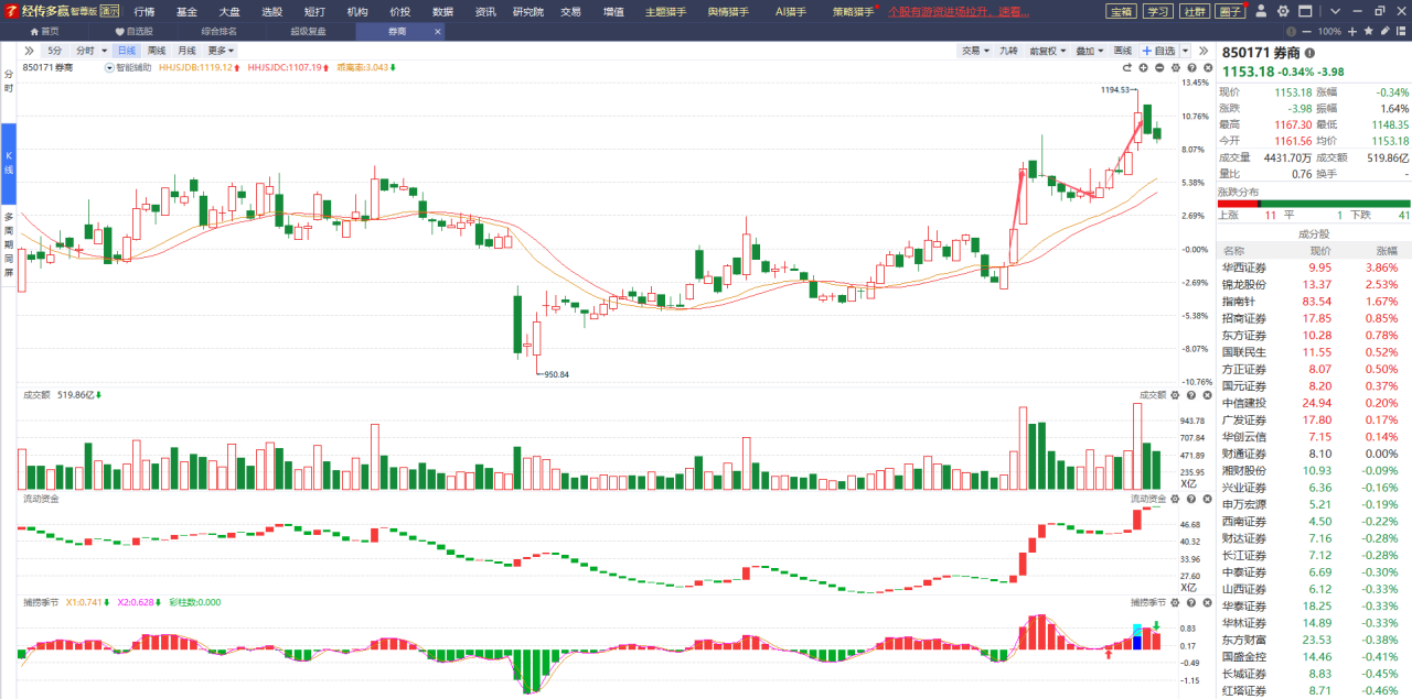Click the star favorite icon in the top bar

(1369, 31)
